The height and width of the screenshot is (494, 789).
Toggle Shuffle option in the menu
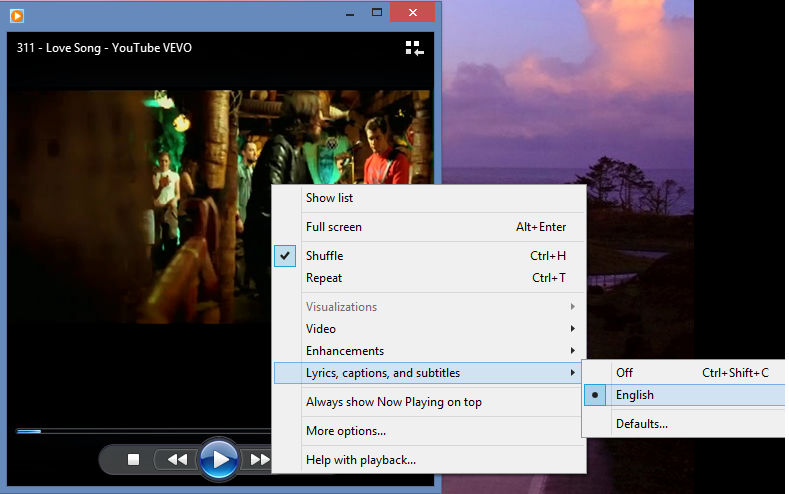431,256
